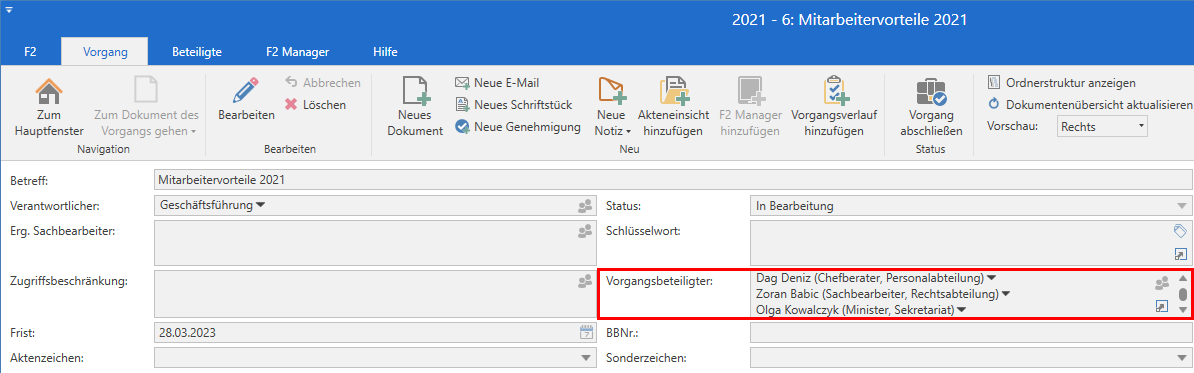Click the Vorgangsbeteiligter scrollbar down arrow
This screenshot has width=1194, height=373.
tap(1183, 310)
